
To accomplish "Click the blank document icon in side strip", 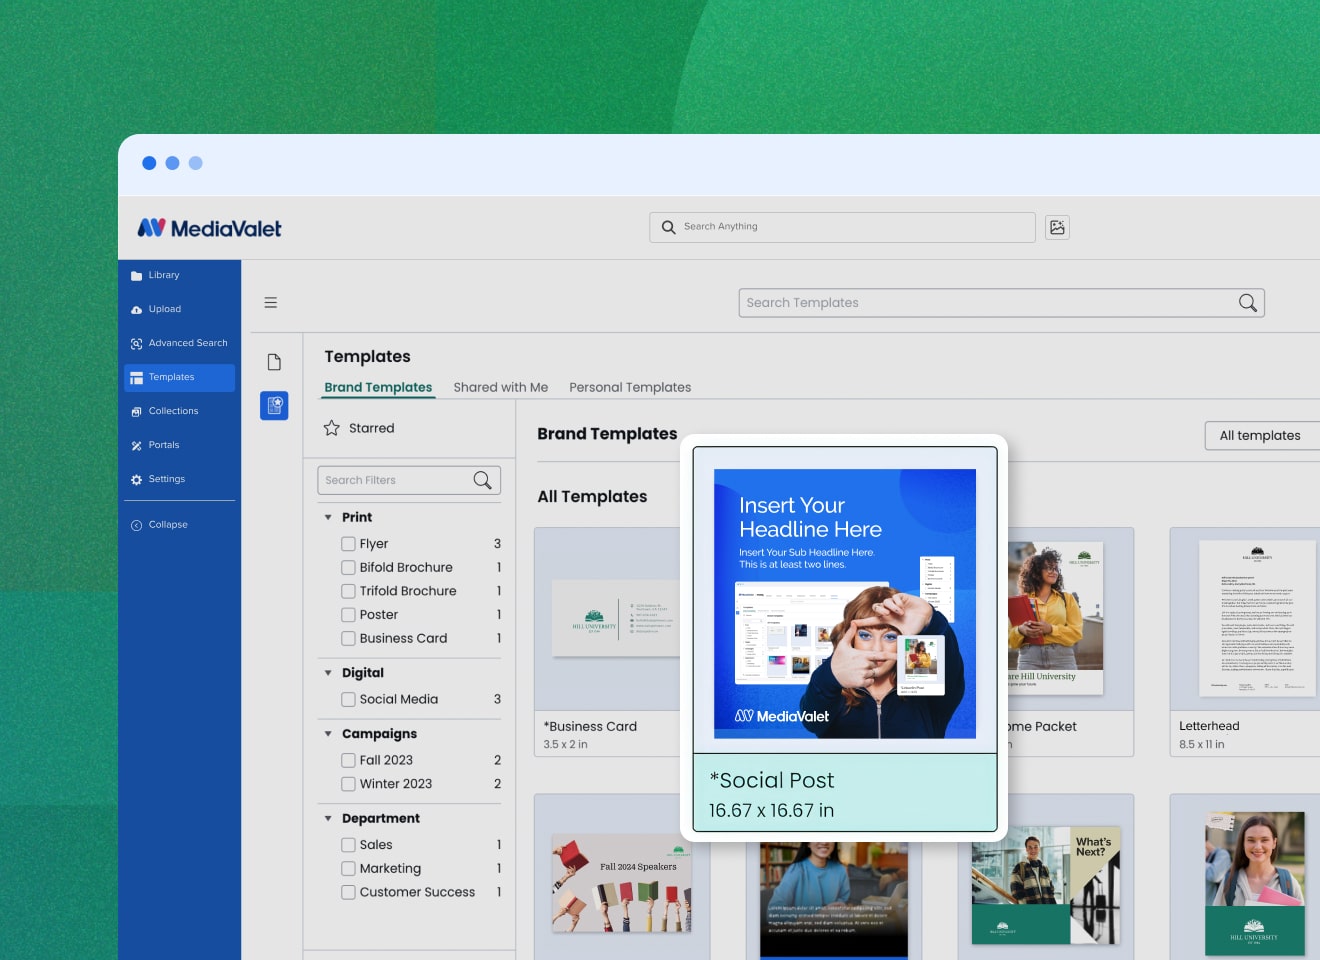I will [274, 362].
